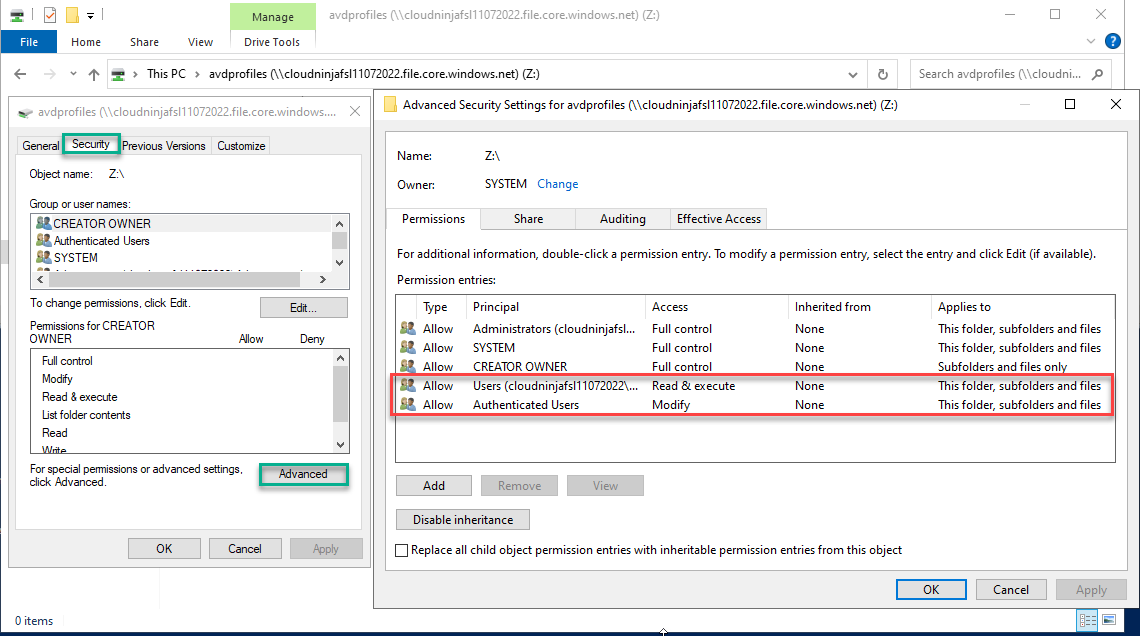Click Cancel in Advanced Security Settings

(x=1011, y=589)
